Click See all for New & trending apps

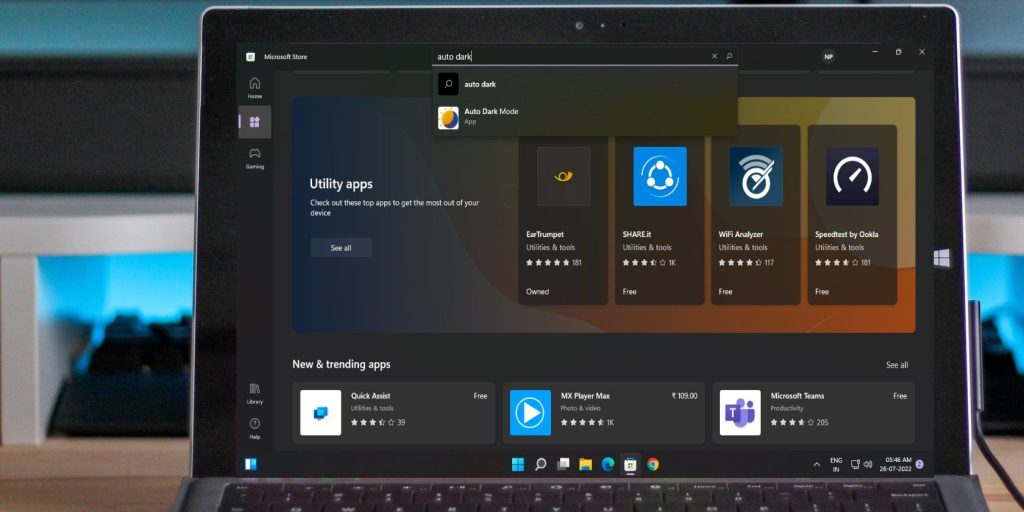(897, 365)
